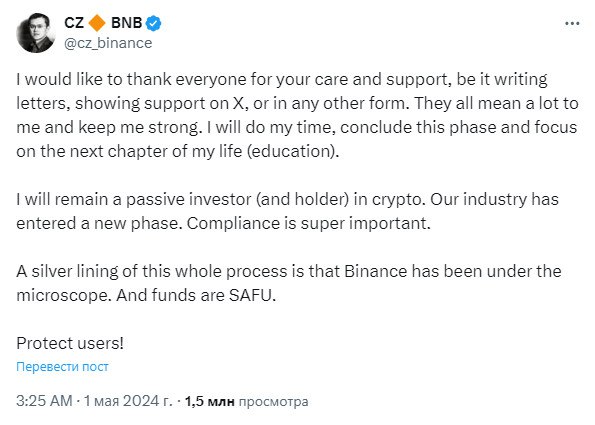Viewport: 595px width, 425px height.
Task: Click the 1 мая 2024 г. date
Action: (x=128, y=401)
